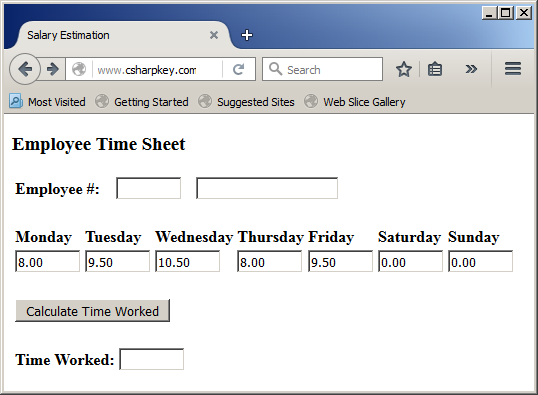Click the site identity globe icon
The height and width of the screenshot is (395, 538).
(x=79, y=69)
